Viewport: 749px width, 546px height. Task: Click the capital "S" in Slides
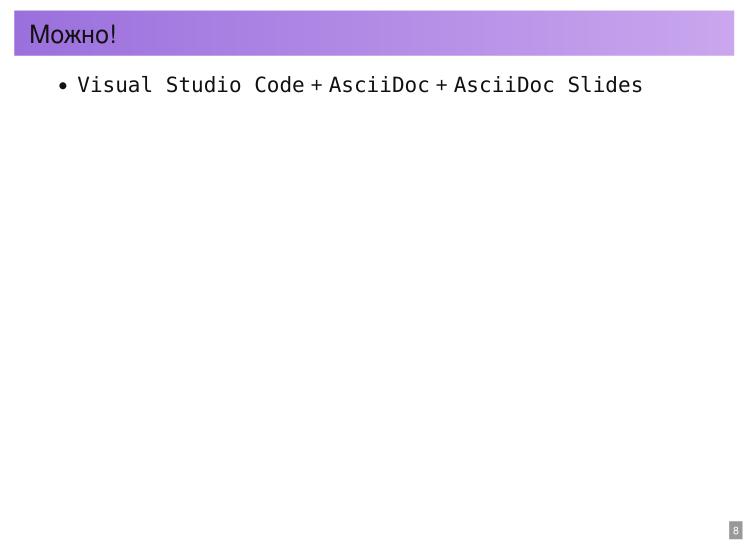[x=574, y=85]
